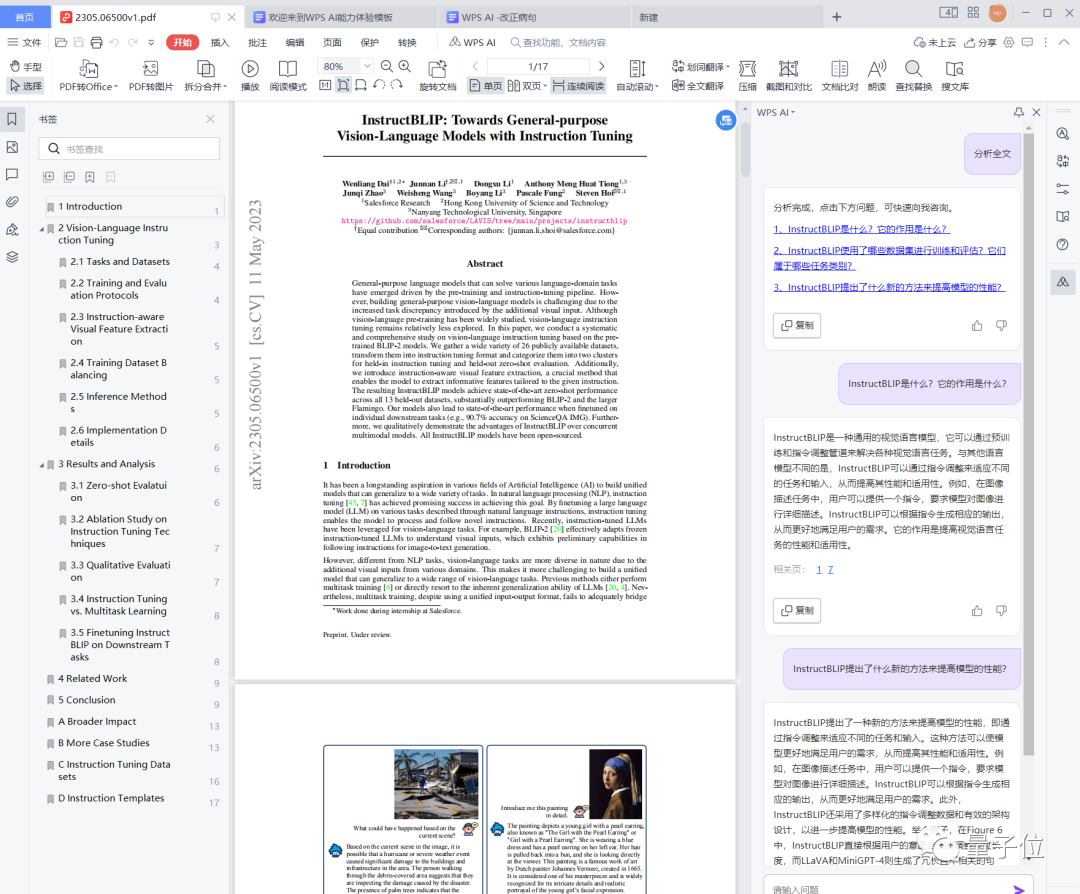Select the 手型 hand tool mode
This screenshot has height=894, width=1080.
click(26, 67)
